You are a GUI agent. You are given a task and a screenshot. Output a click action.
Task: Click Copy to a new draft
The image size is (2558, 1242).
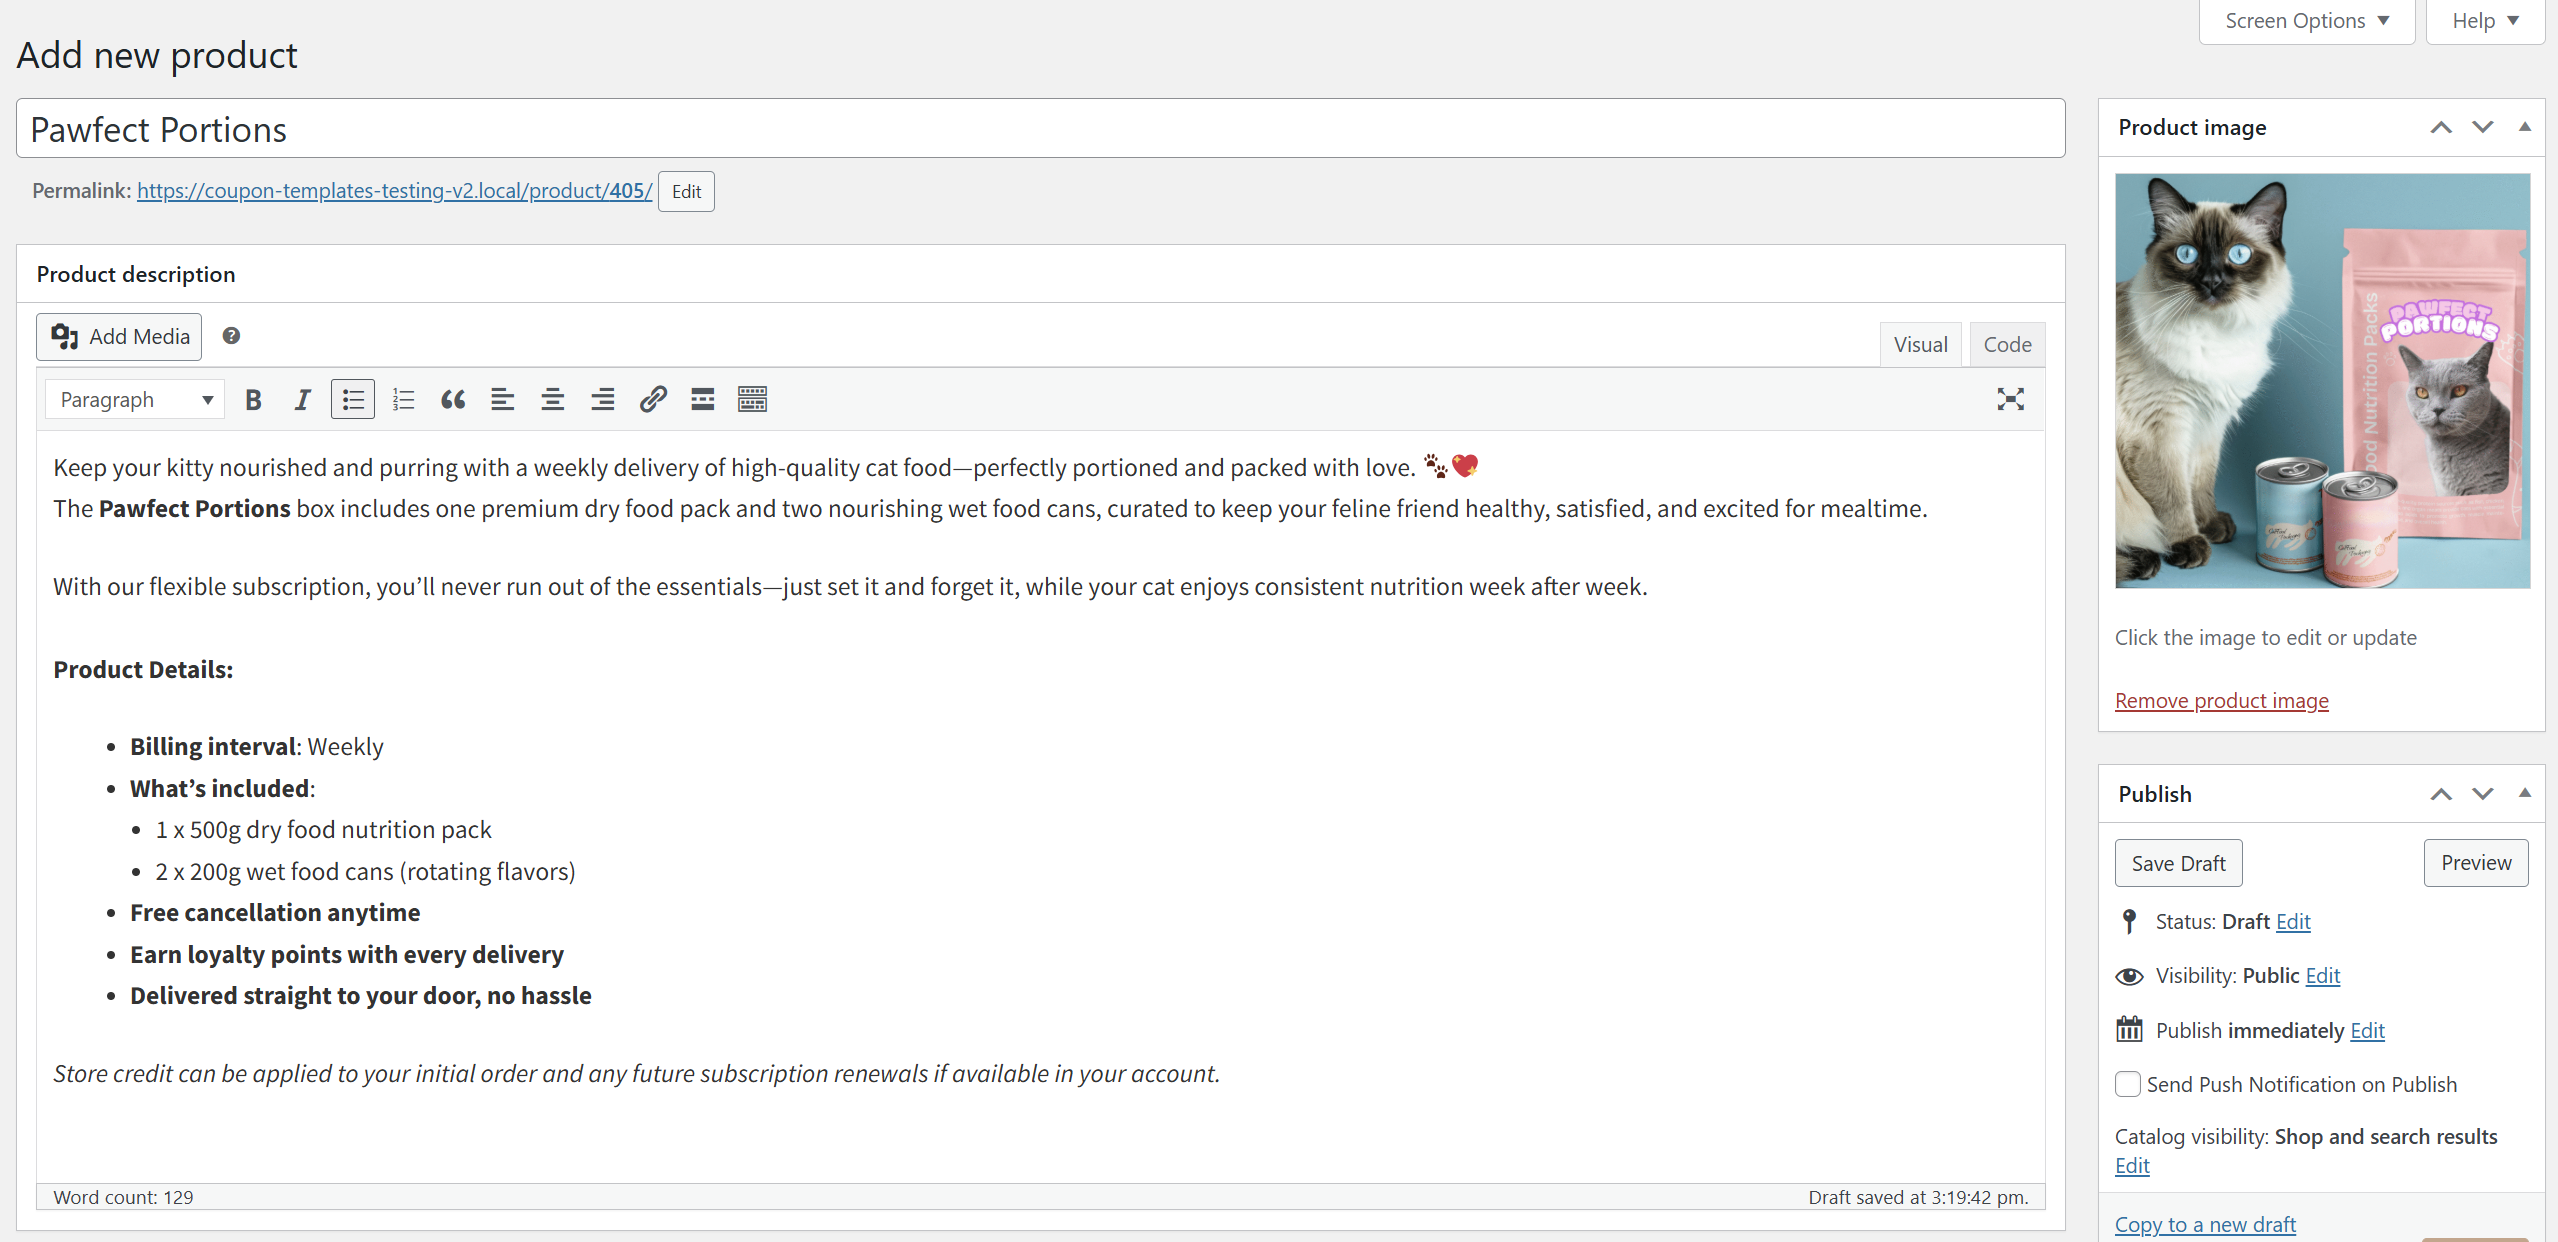[x=2205, y=1225]
